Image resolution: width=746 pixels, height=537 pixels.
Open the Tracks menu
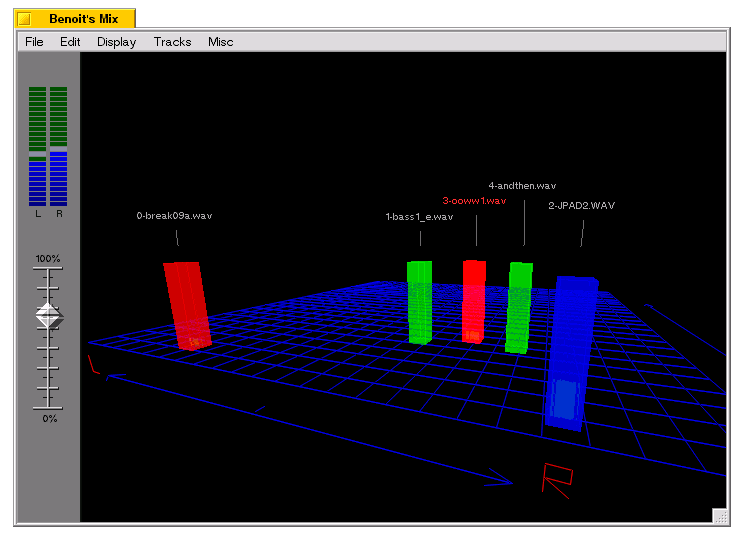tap(172, 42)
